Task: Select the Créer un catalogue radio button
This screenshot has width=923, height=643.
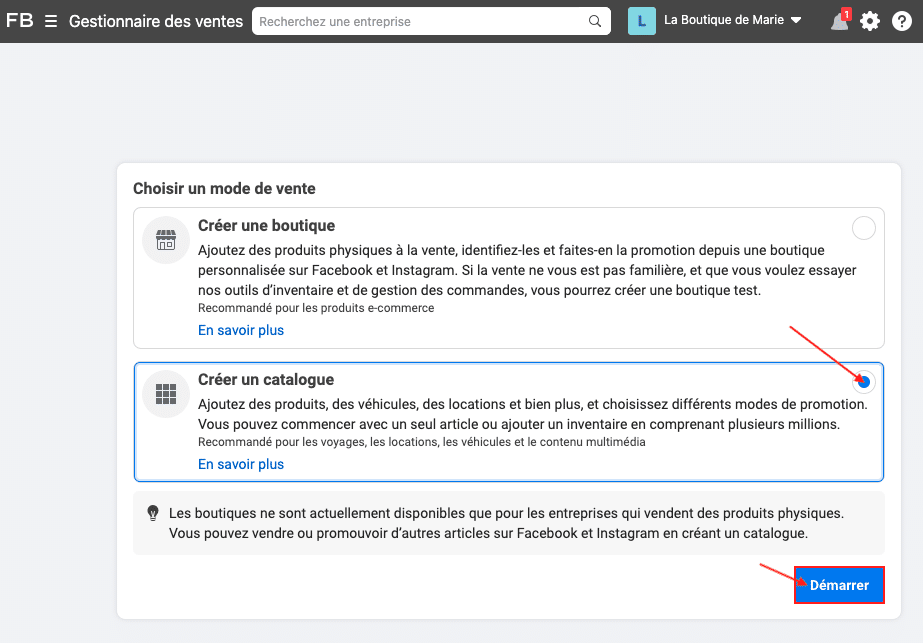Action: [x=863, y=381]
